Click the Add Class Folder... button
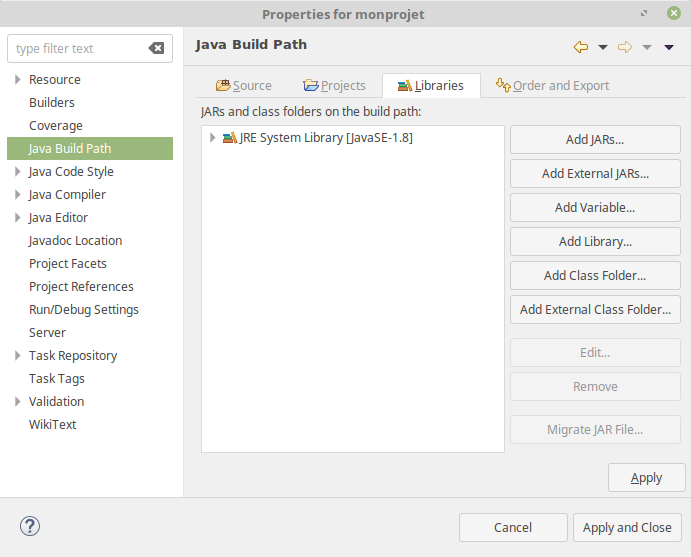 tap(595, 275)
